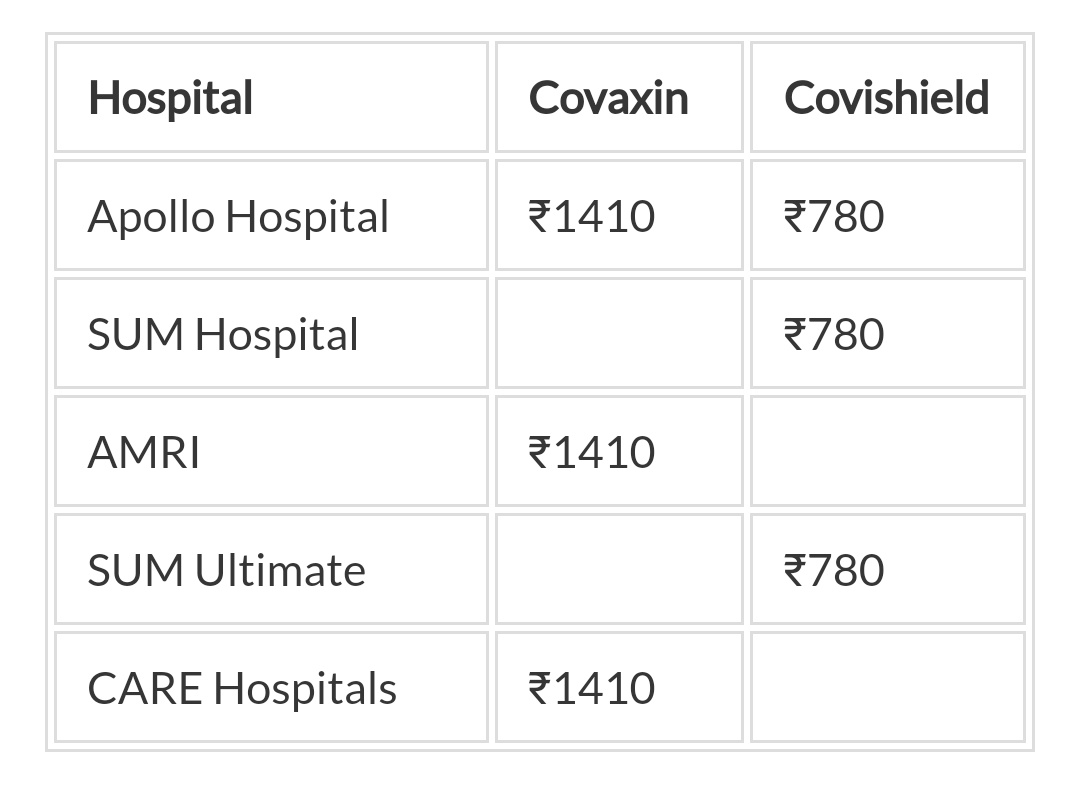Select the AMRI name cell
This screenshot has width=1080, height=793.
(144, 452)
